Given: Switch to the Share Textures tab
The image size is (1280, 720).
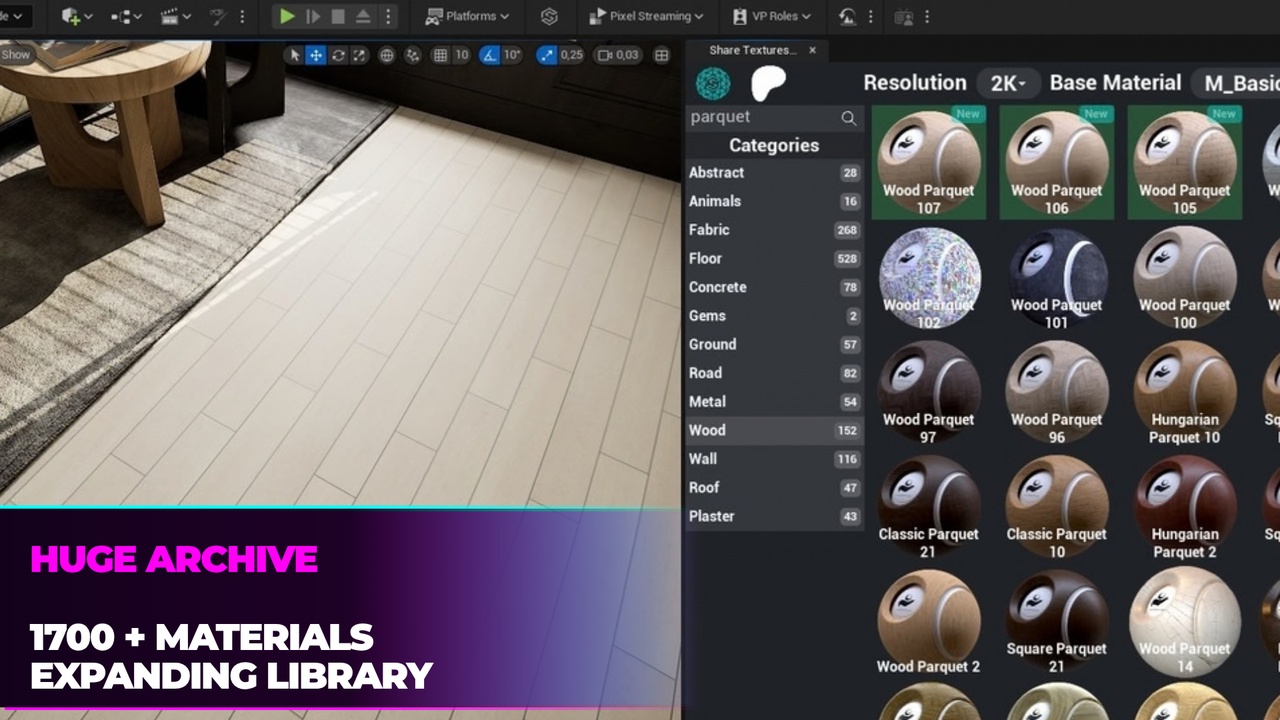Looking at the screenshot, I should pyautogui.click(x=753, y=50).
